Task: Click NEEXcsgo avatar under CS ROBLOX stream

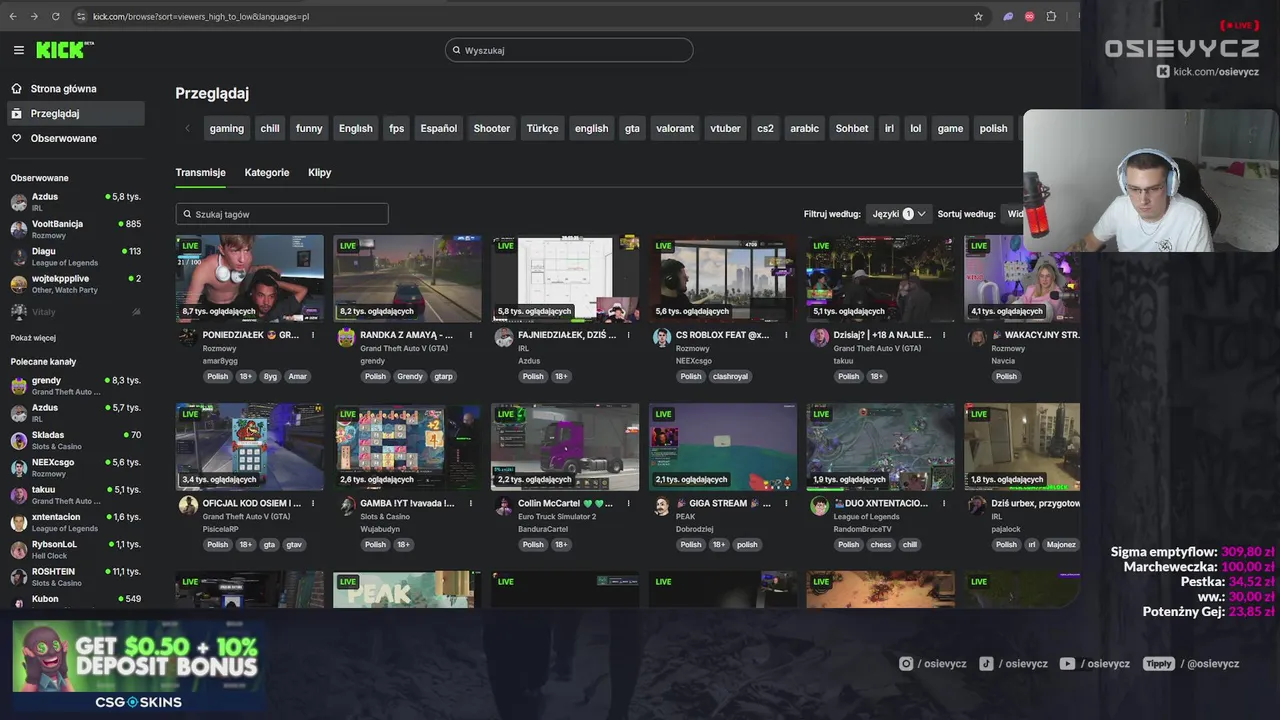Action: 662,338
